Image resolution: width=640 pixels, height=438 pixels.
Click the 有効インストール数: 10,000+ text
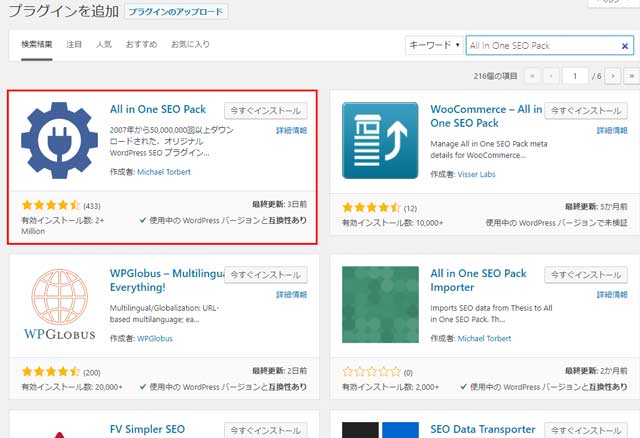click(392, 223)
